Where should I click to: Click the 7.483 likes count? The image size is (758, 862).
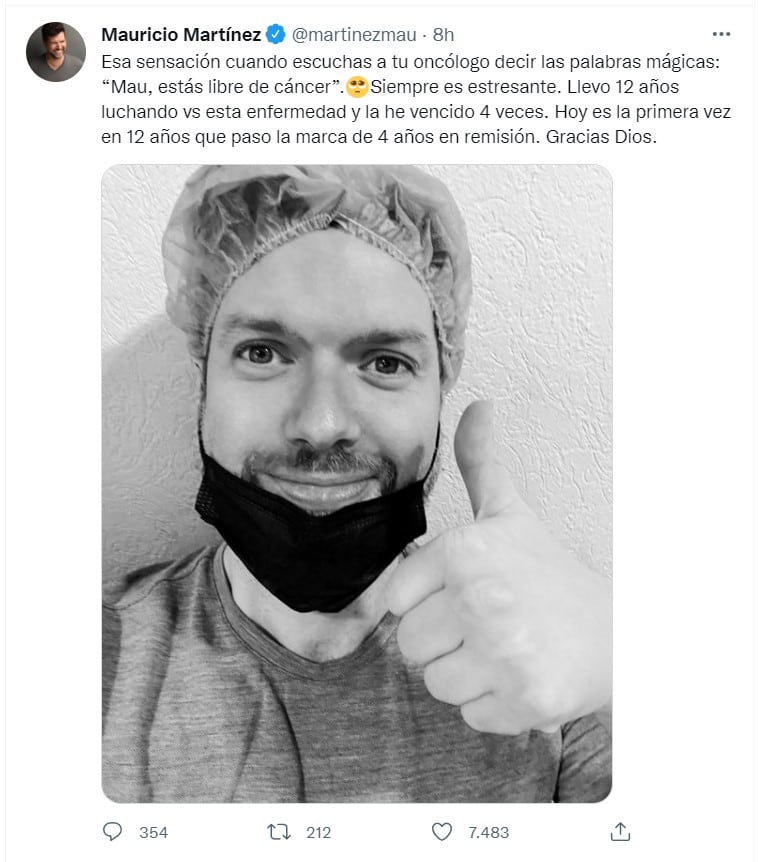coord(489,832)
